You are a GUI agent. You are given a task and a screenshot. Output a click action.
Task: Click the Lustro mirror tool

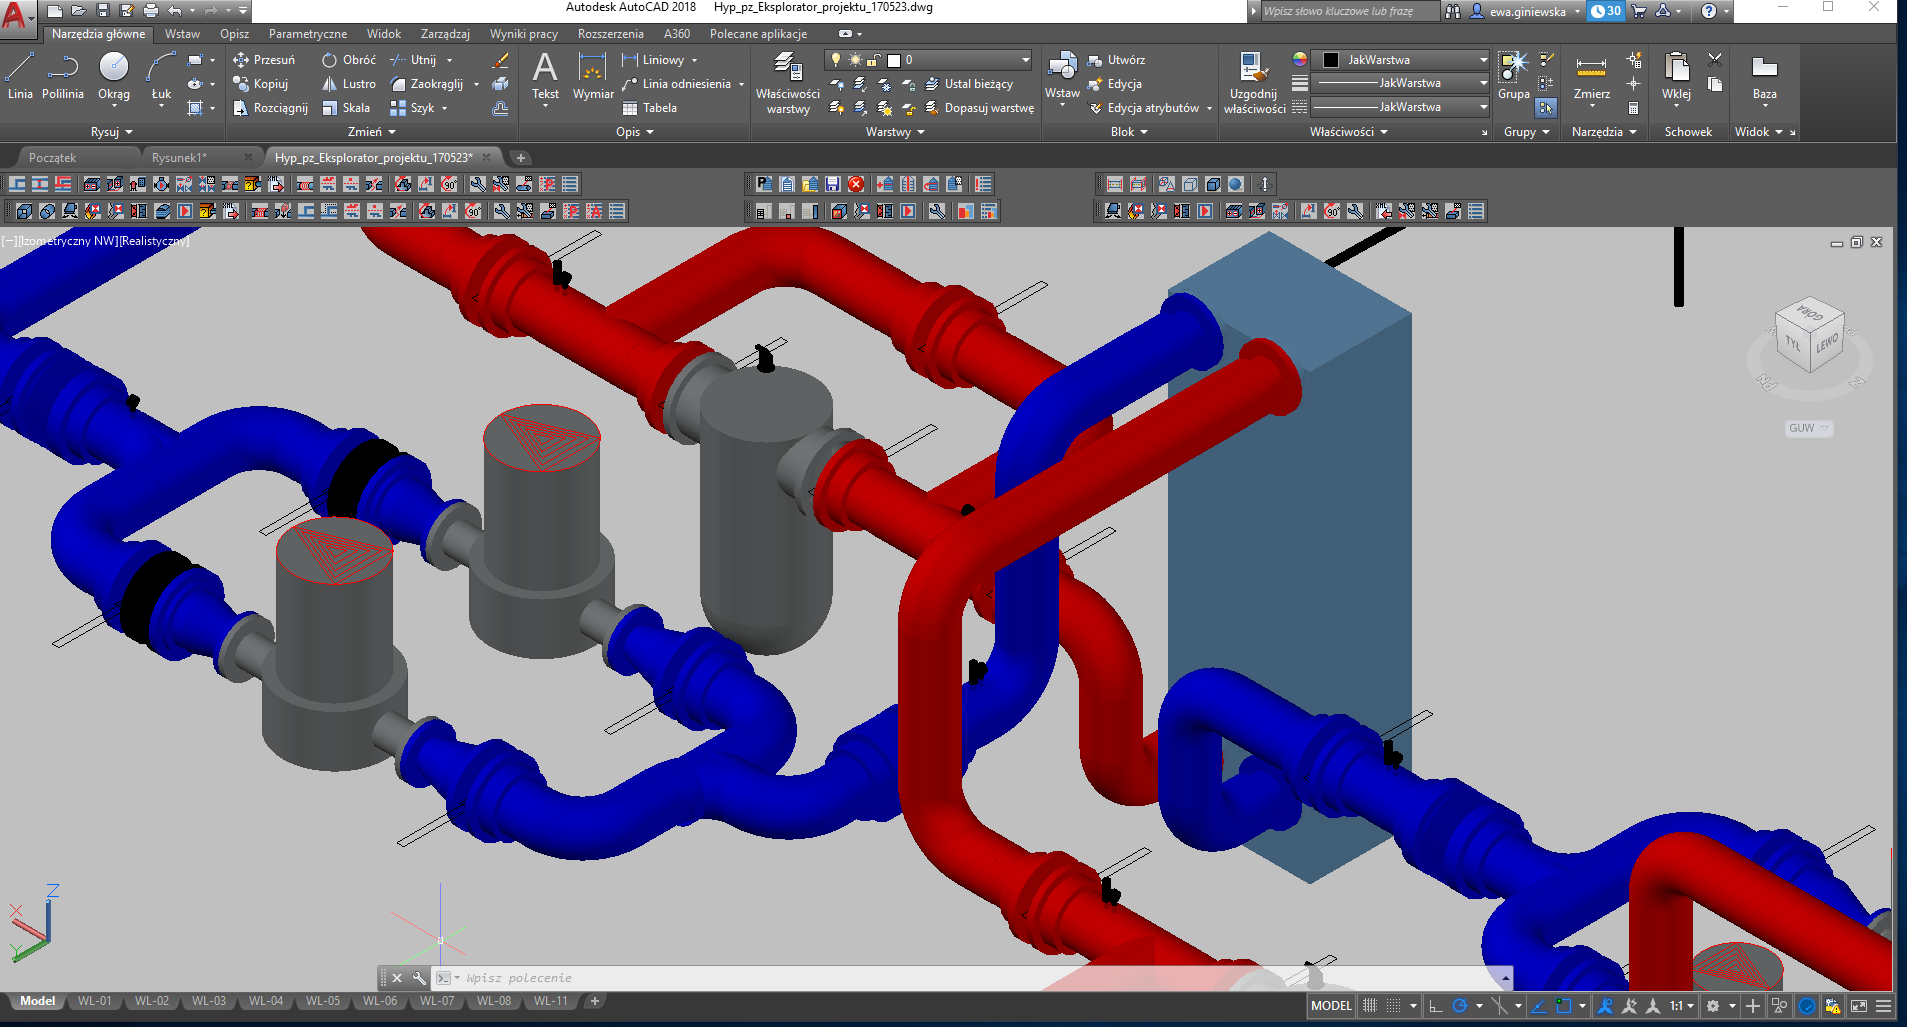(348, 84)
